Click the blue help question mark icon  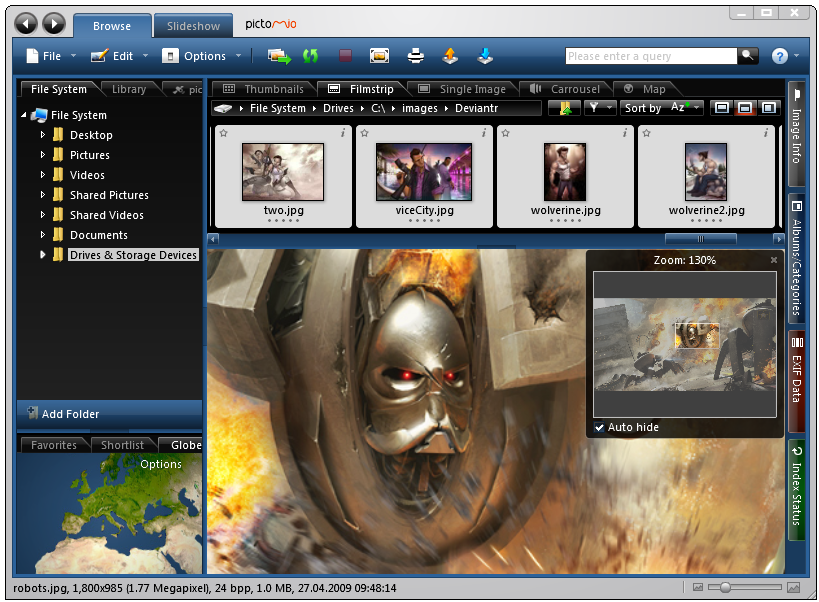pyautogui.click(x=780, y=56)
